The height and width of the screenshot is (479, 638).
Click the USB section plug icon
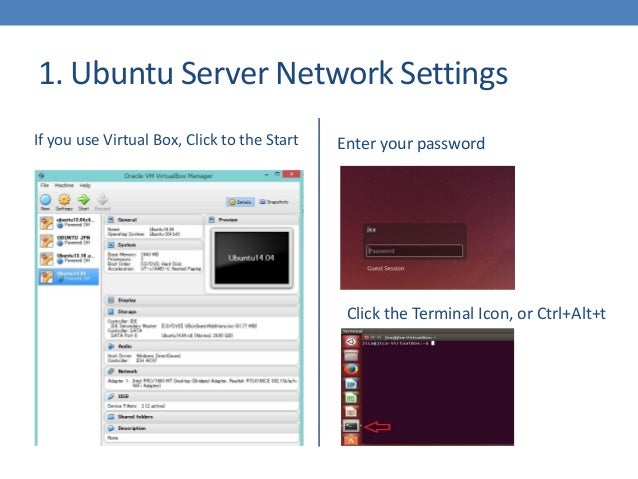point(111,396)
